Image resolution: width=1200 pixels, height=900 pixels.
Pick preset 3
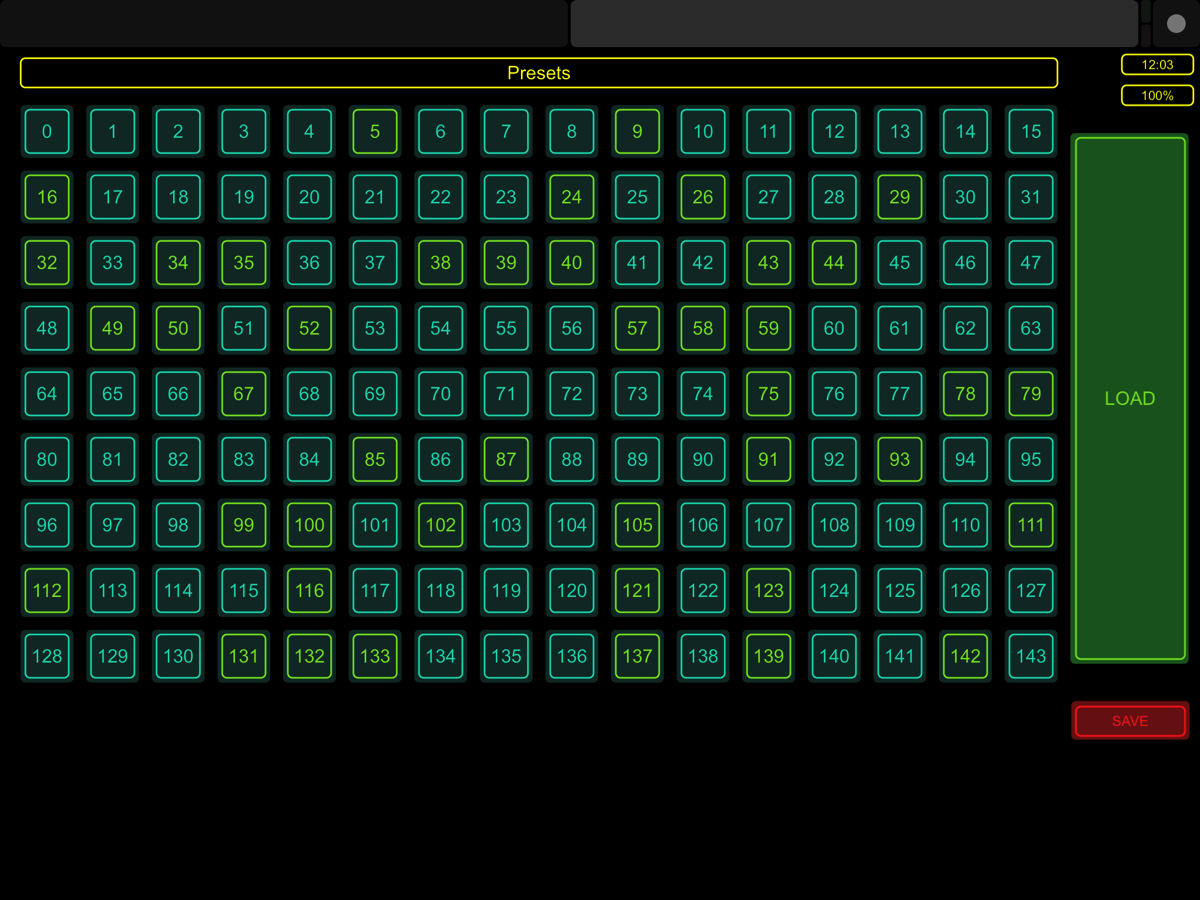point(244,131)
